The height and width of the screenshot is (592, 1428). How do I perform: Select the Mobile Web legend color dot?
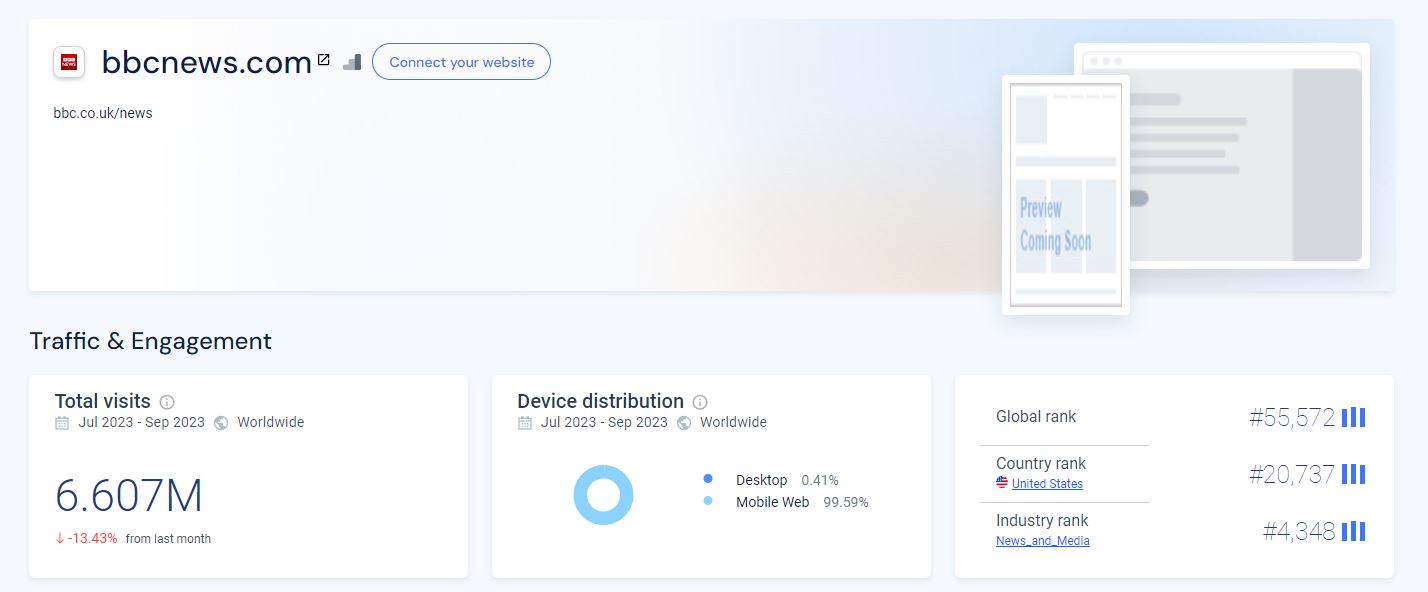[x=708, y=501]
